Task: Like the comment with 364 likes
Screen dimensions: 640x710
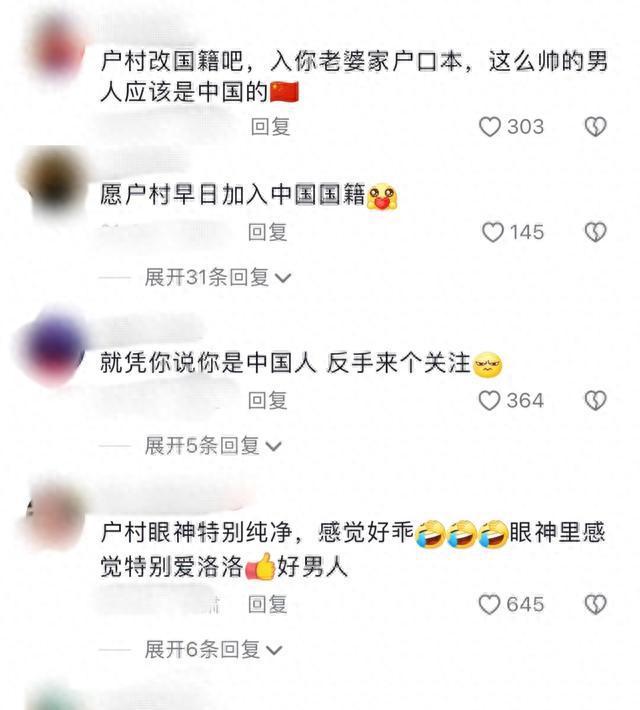Action: [490, 401]
